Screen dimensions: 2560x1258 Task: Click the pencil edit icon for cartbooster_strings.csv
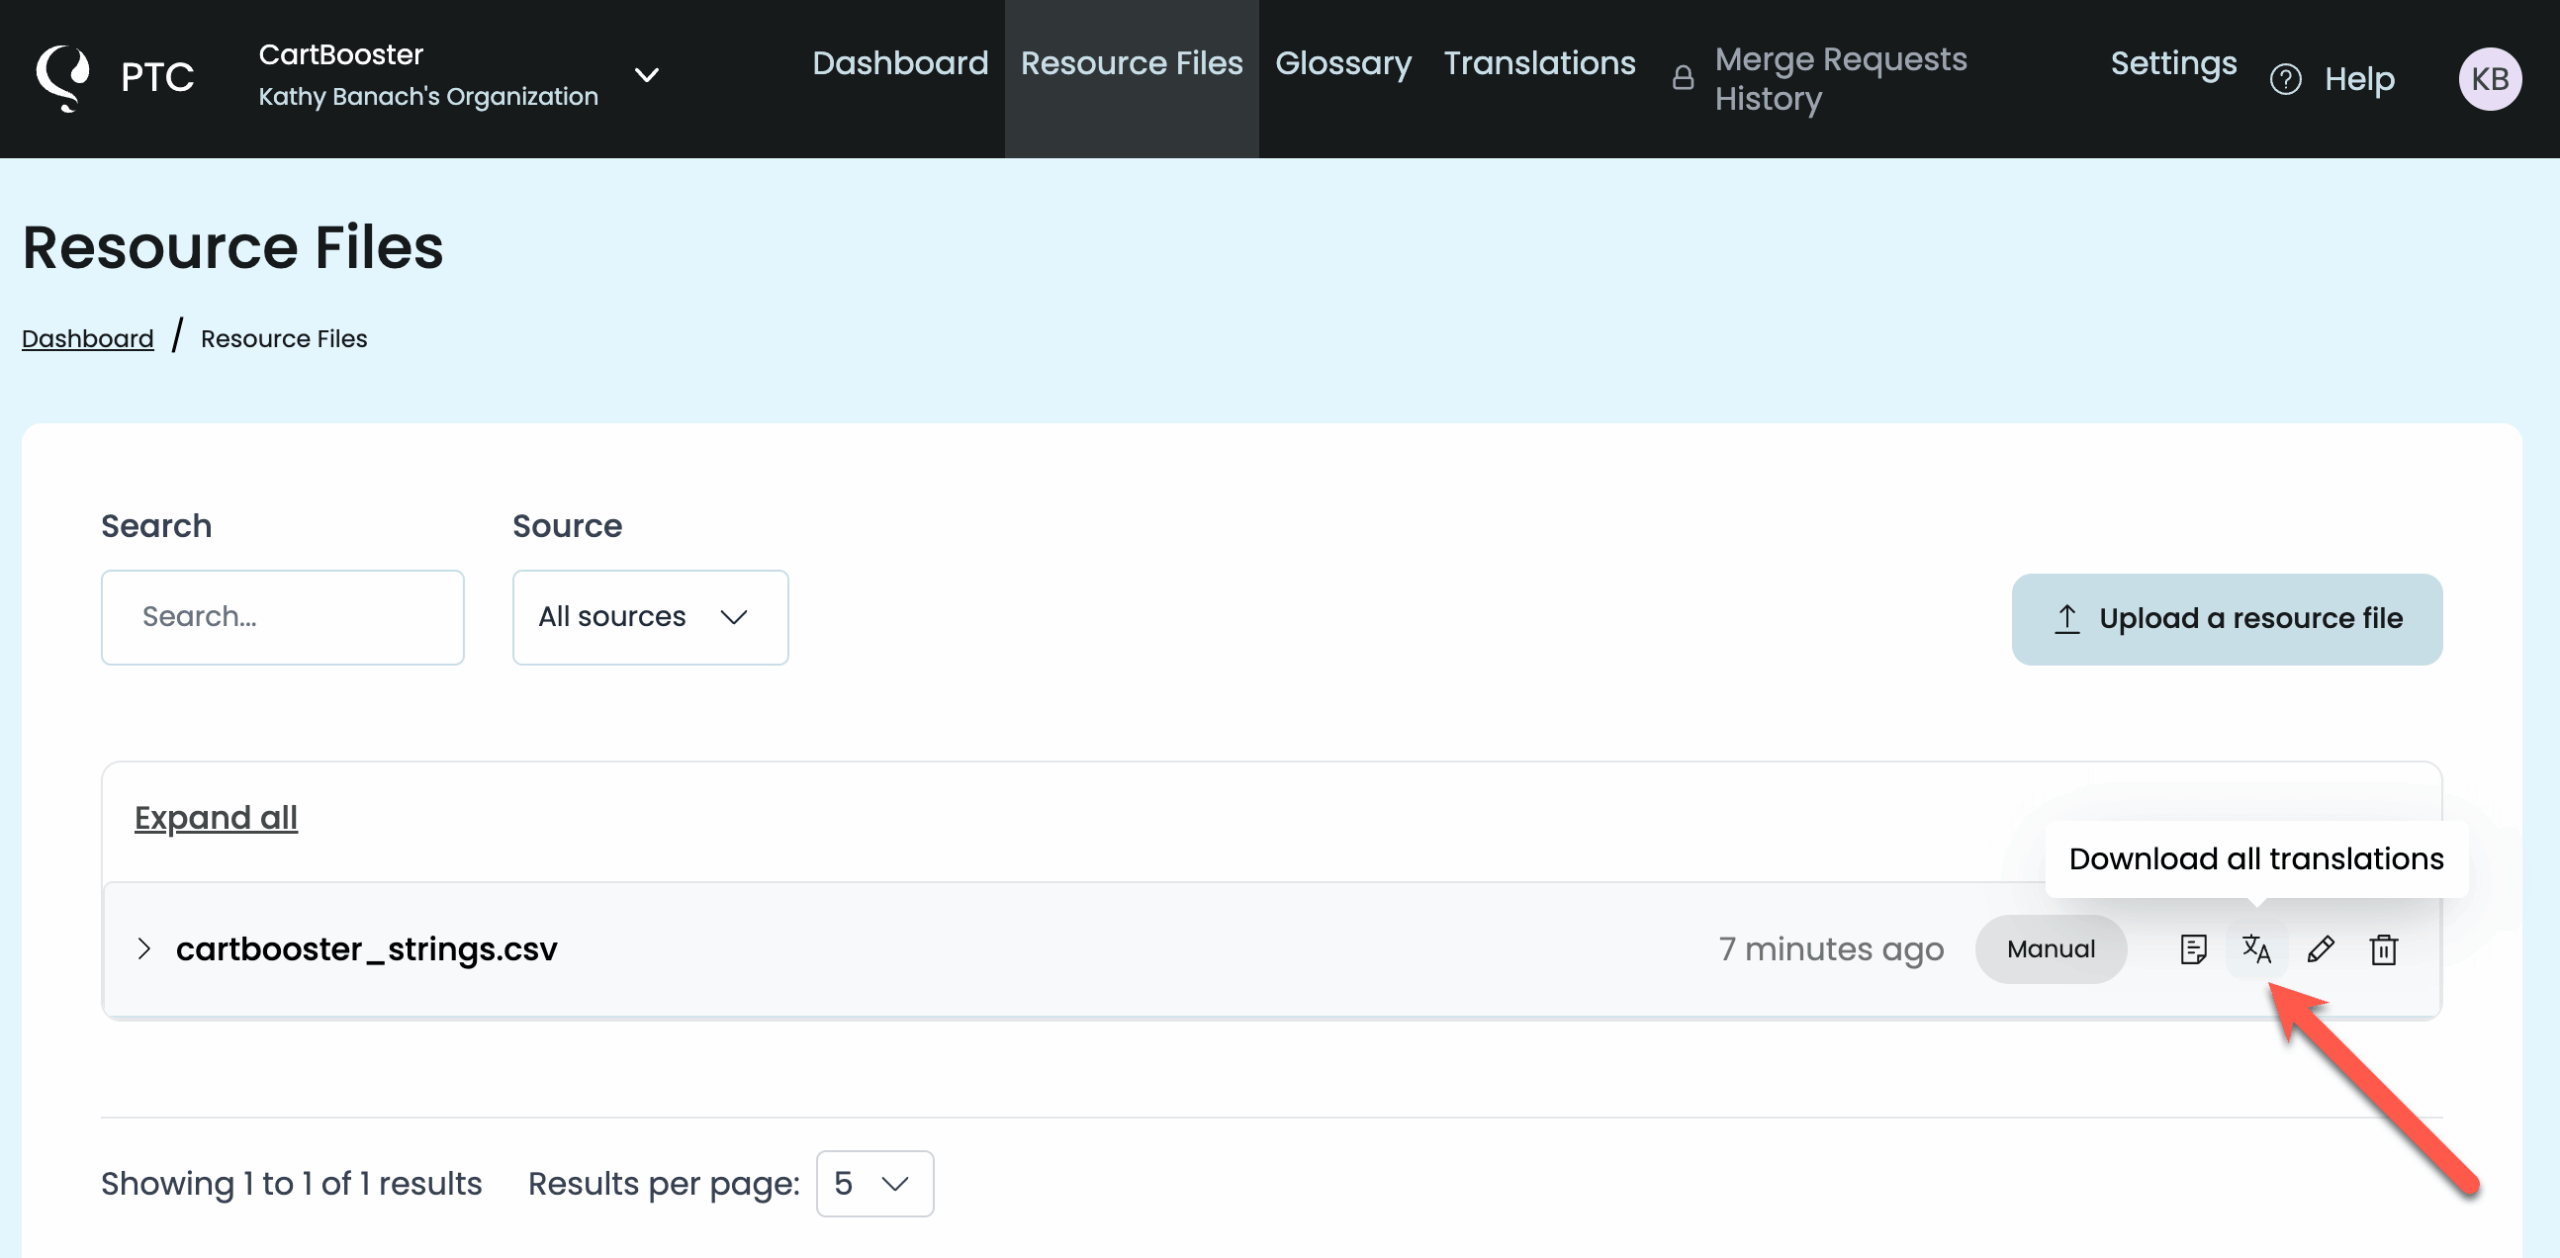pos(2320,948)
